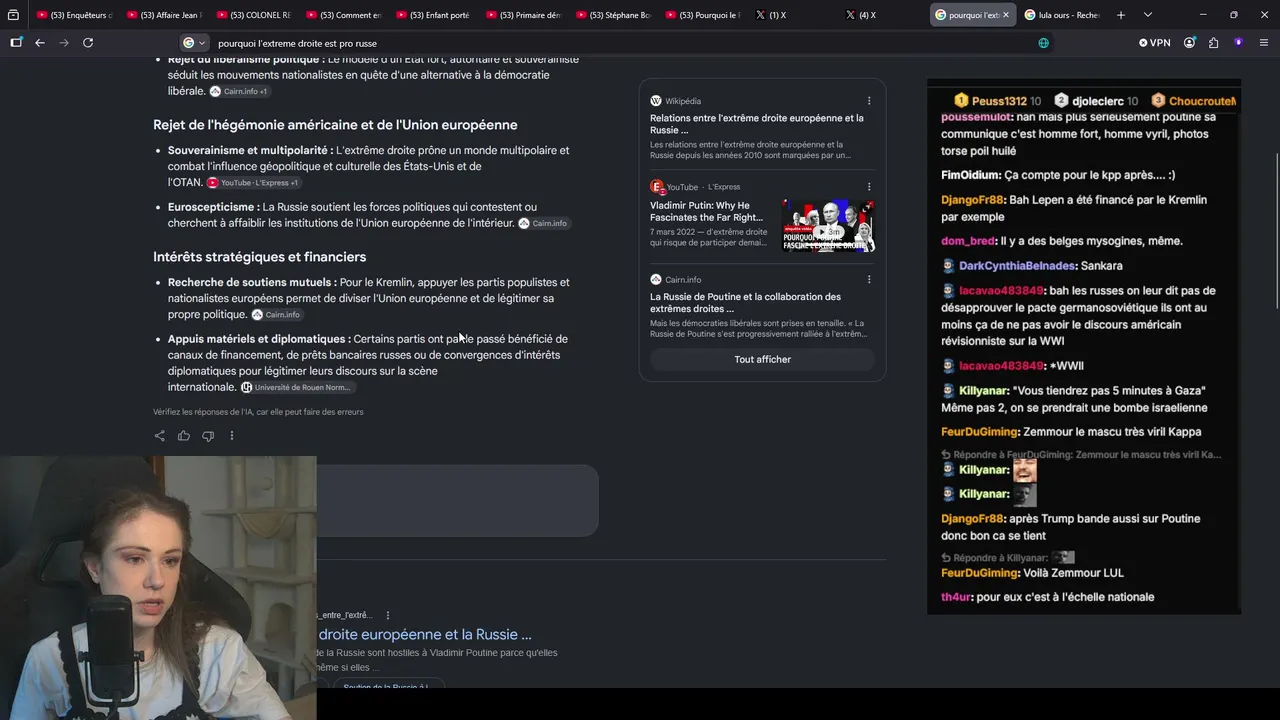Switch to the COLONEL RE YouTube tab

(255, 15)
